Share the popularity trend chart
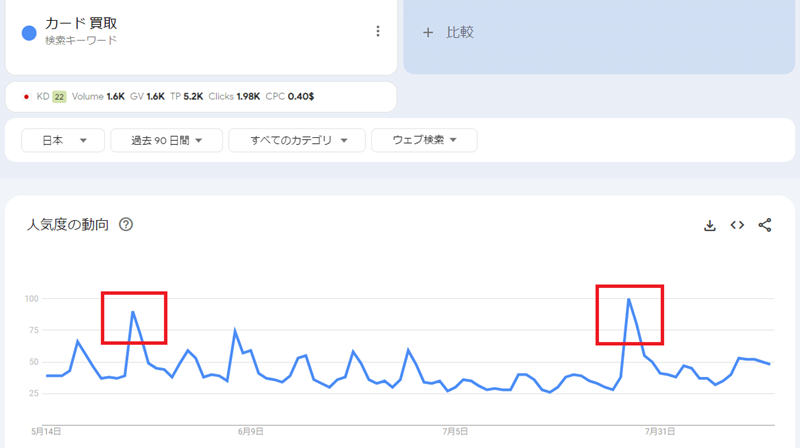The width and height of the screenshot is (800, 448). 765,225
